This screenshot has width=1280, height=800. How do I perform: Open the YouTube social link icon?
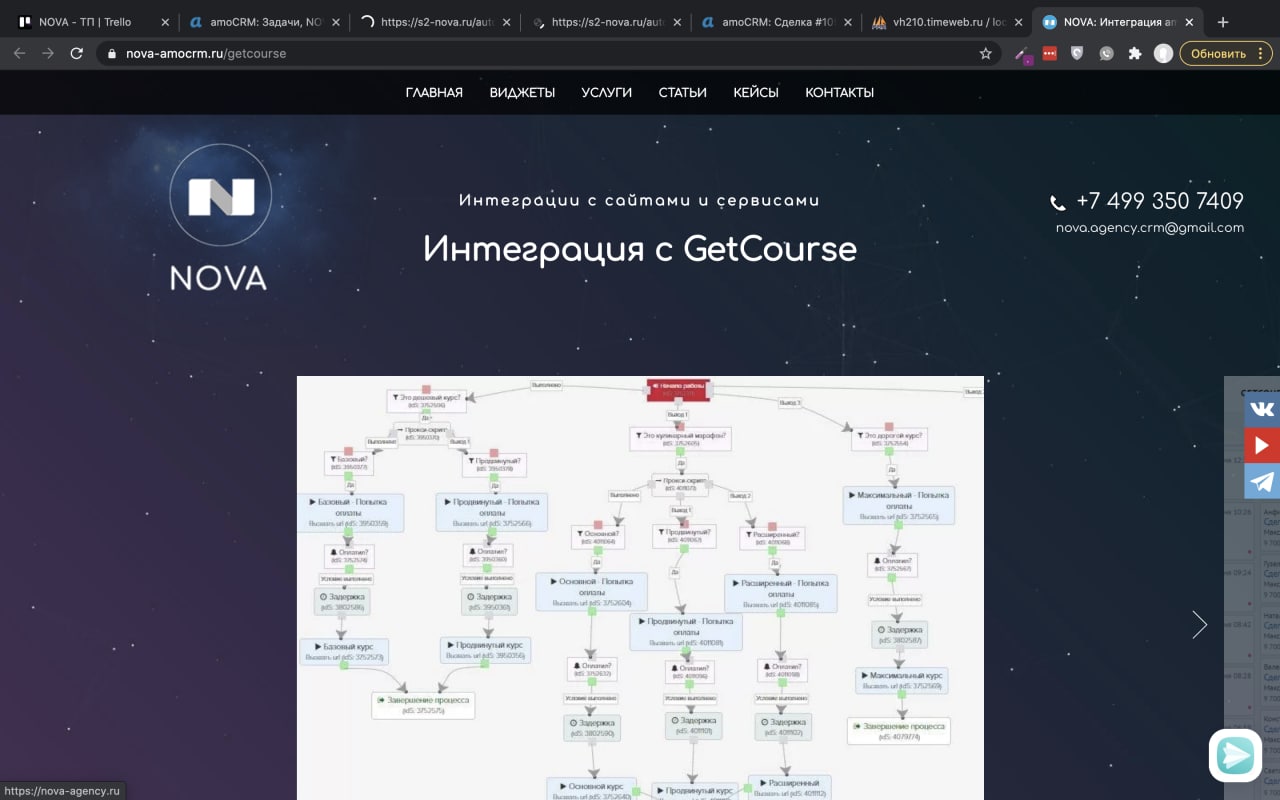tap(1262, 445)
